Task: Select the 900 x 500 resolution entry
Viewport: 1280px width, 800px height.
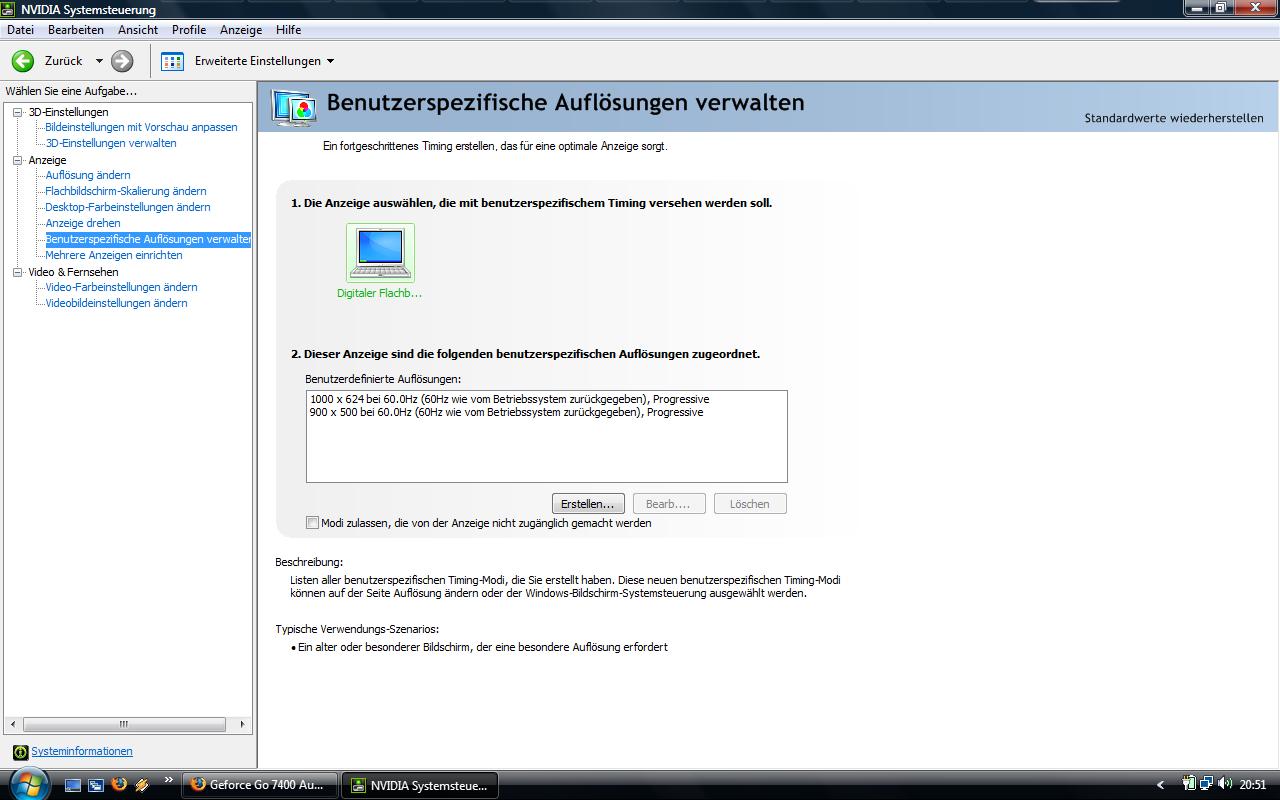Action: 506,412
